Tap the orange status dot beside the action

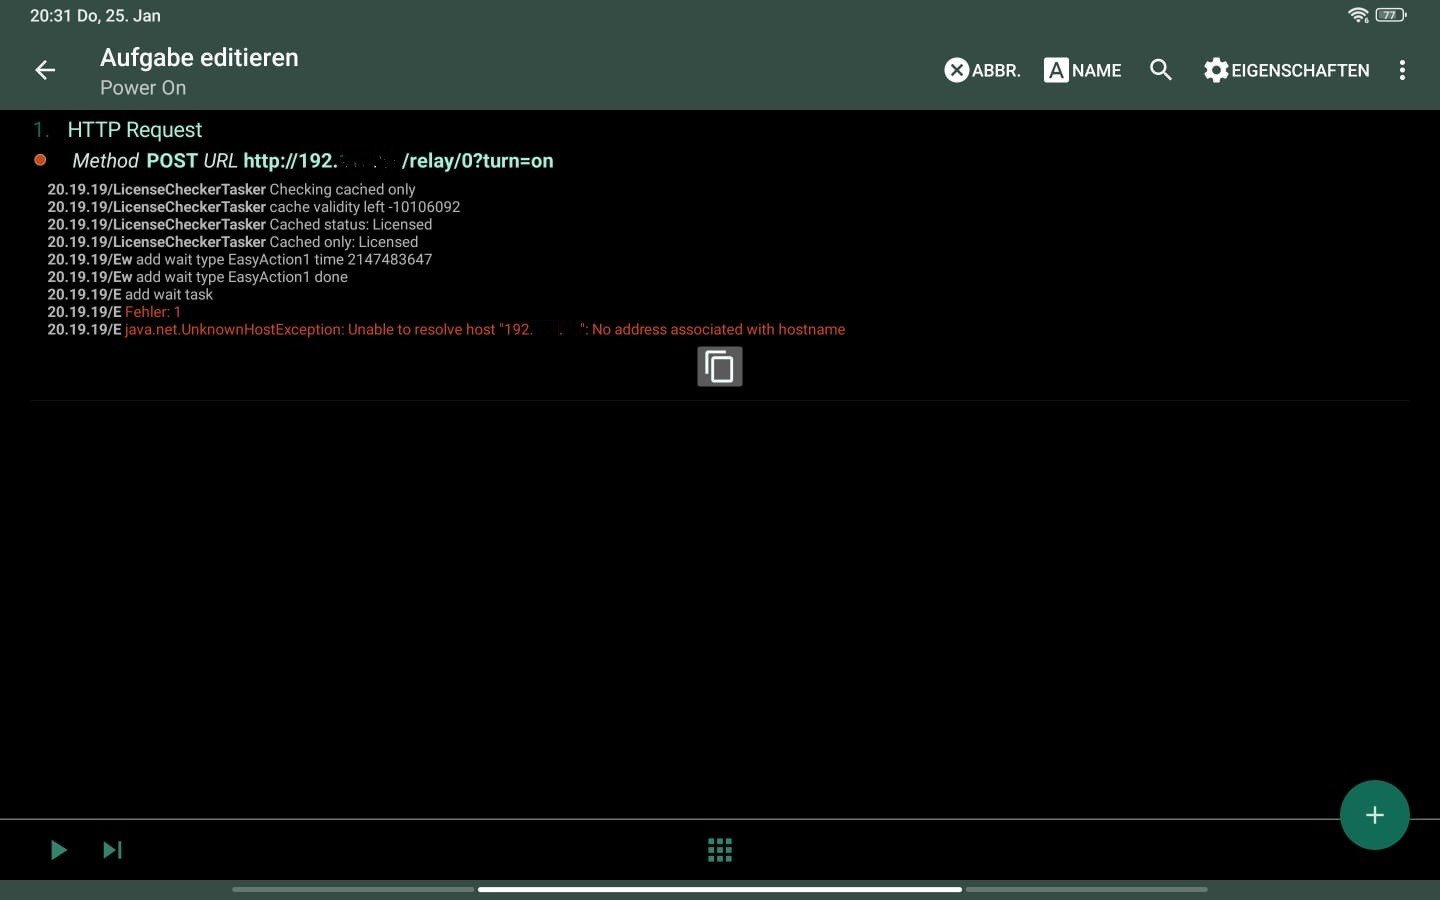40,160
